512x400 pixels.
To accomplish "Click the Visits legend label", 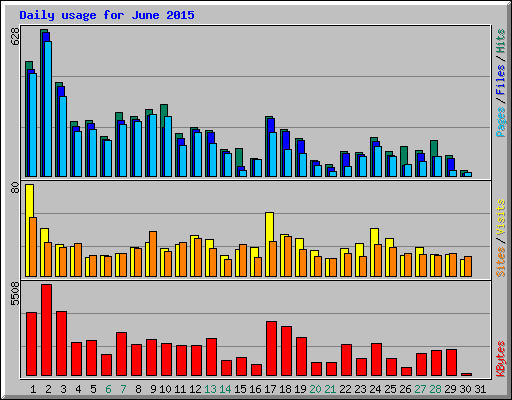I will [501, 218].
